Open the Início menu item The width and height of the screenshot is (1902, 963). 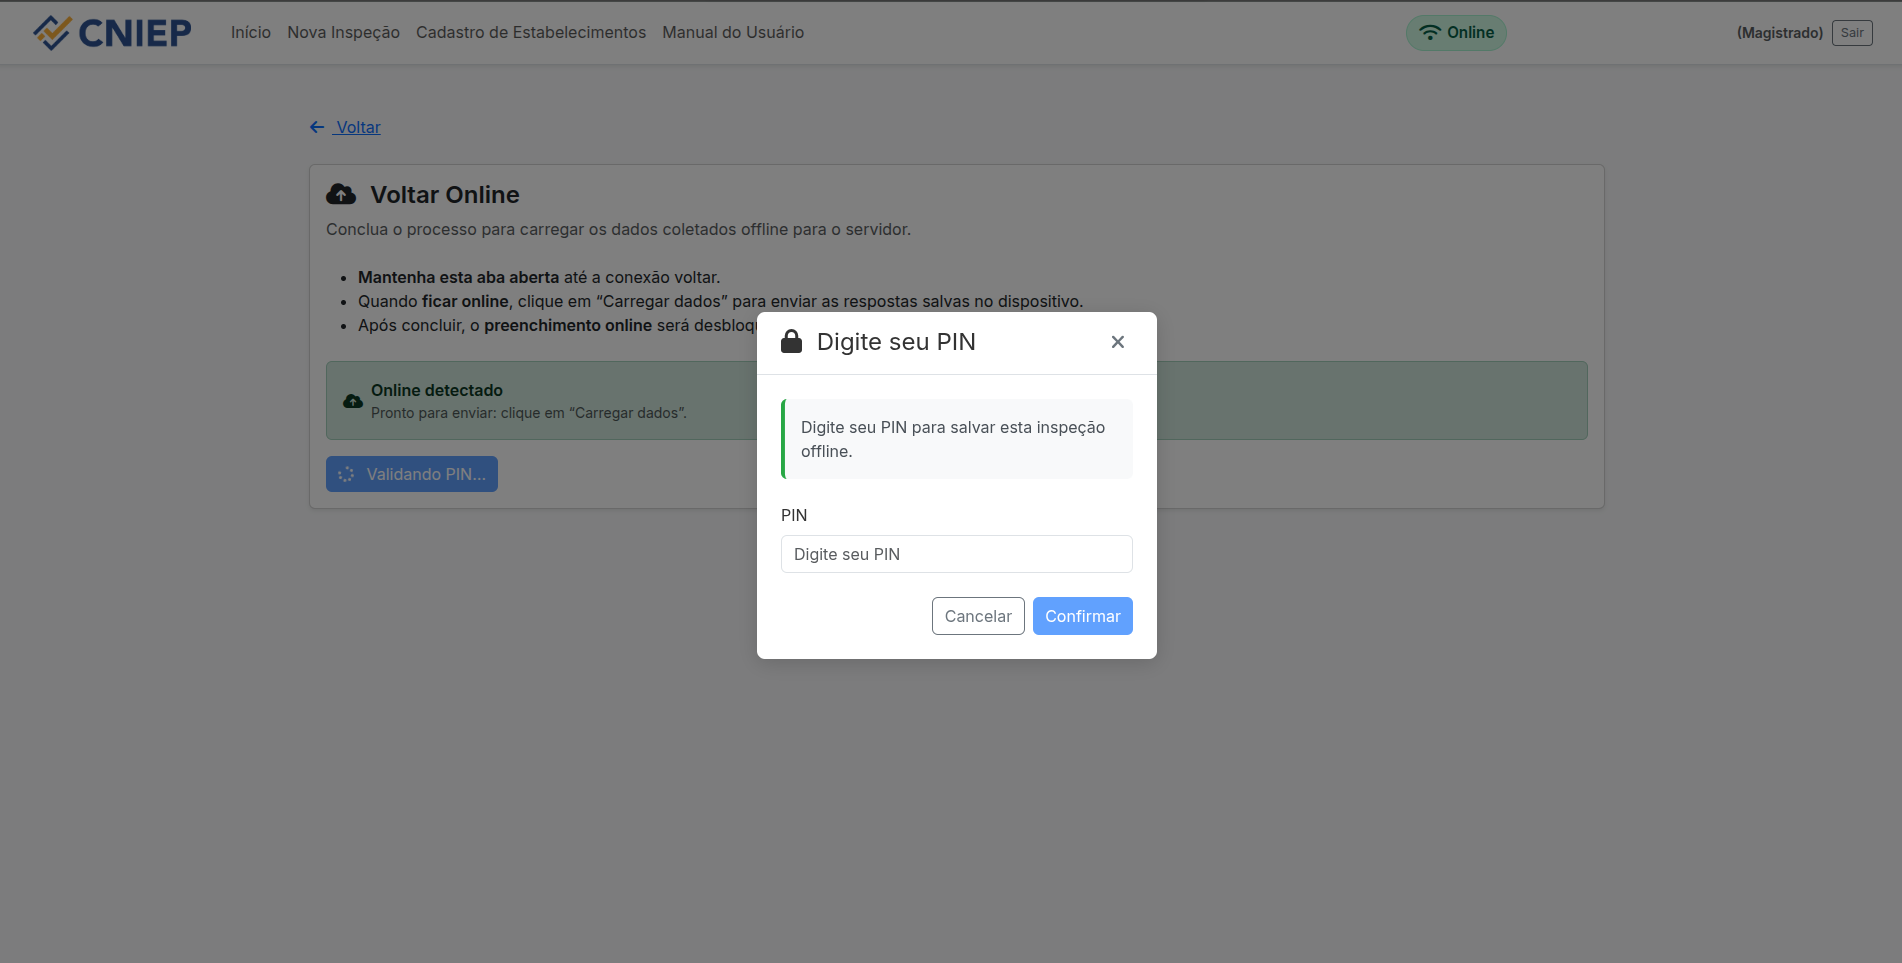[250, 33]
